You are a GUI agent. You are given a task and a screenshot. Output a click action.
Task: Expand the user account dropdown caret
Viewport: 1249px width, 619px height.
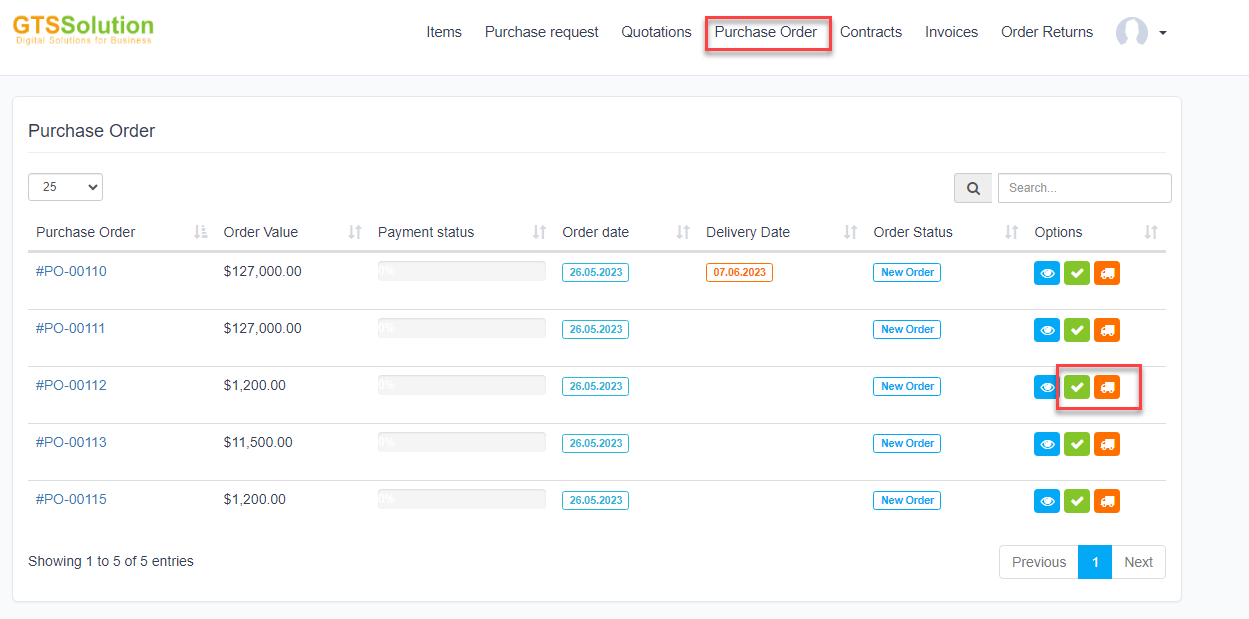(x=1163, y=33)
